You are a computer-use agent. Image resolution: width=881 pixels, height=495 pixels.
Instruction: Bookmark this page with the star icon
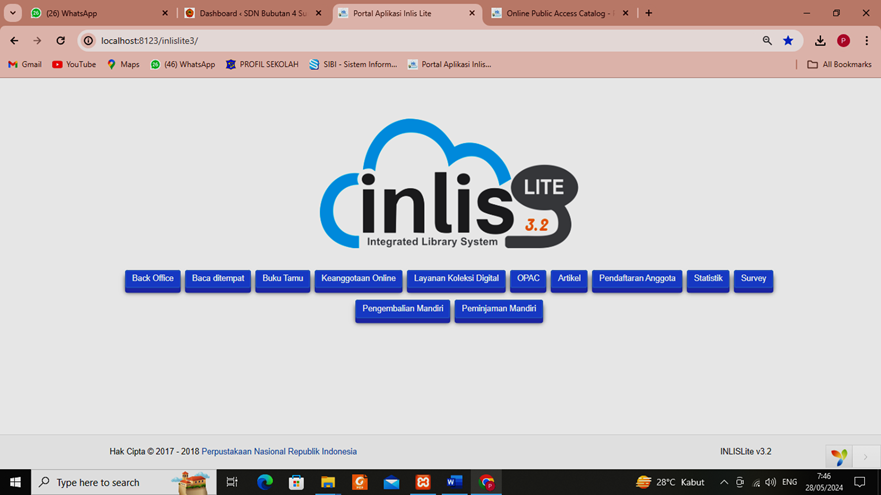pyautogui.click(x=788, y=41)
